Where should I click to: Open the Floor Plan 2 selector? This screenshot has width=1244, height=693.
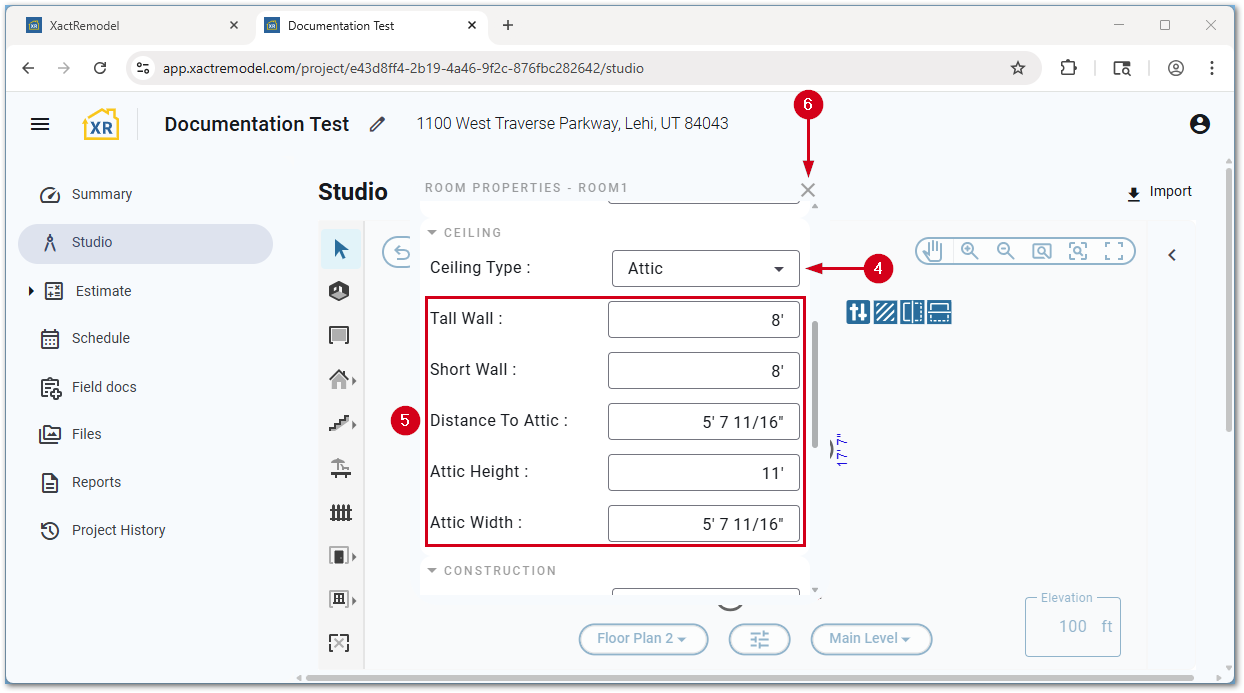tap(643, 639)
